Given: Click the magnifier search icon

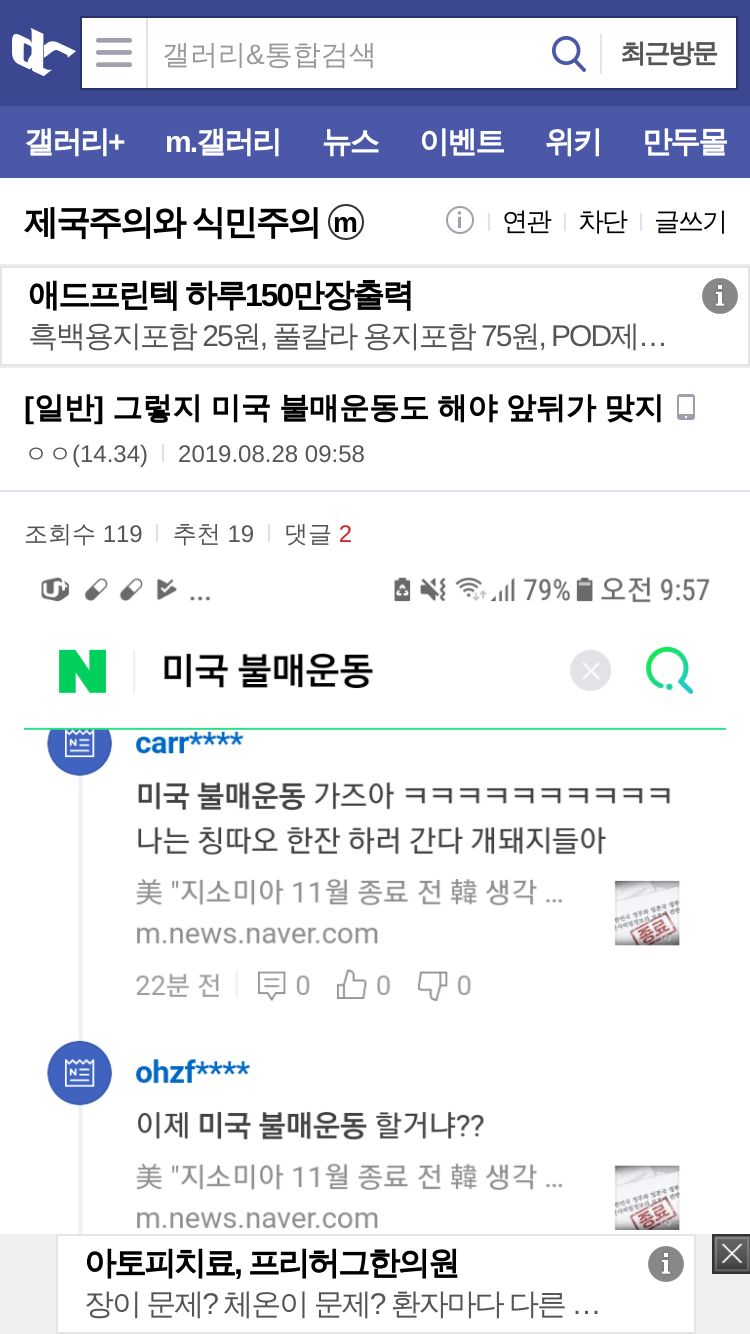Looking at the screenshot, I should 568,53.
